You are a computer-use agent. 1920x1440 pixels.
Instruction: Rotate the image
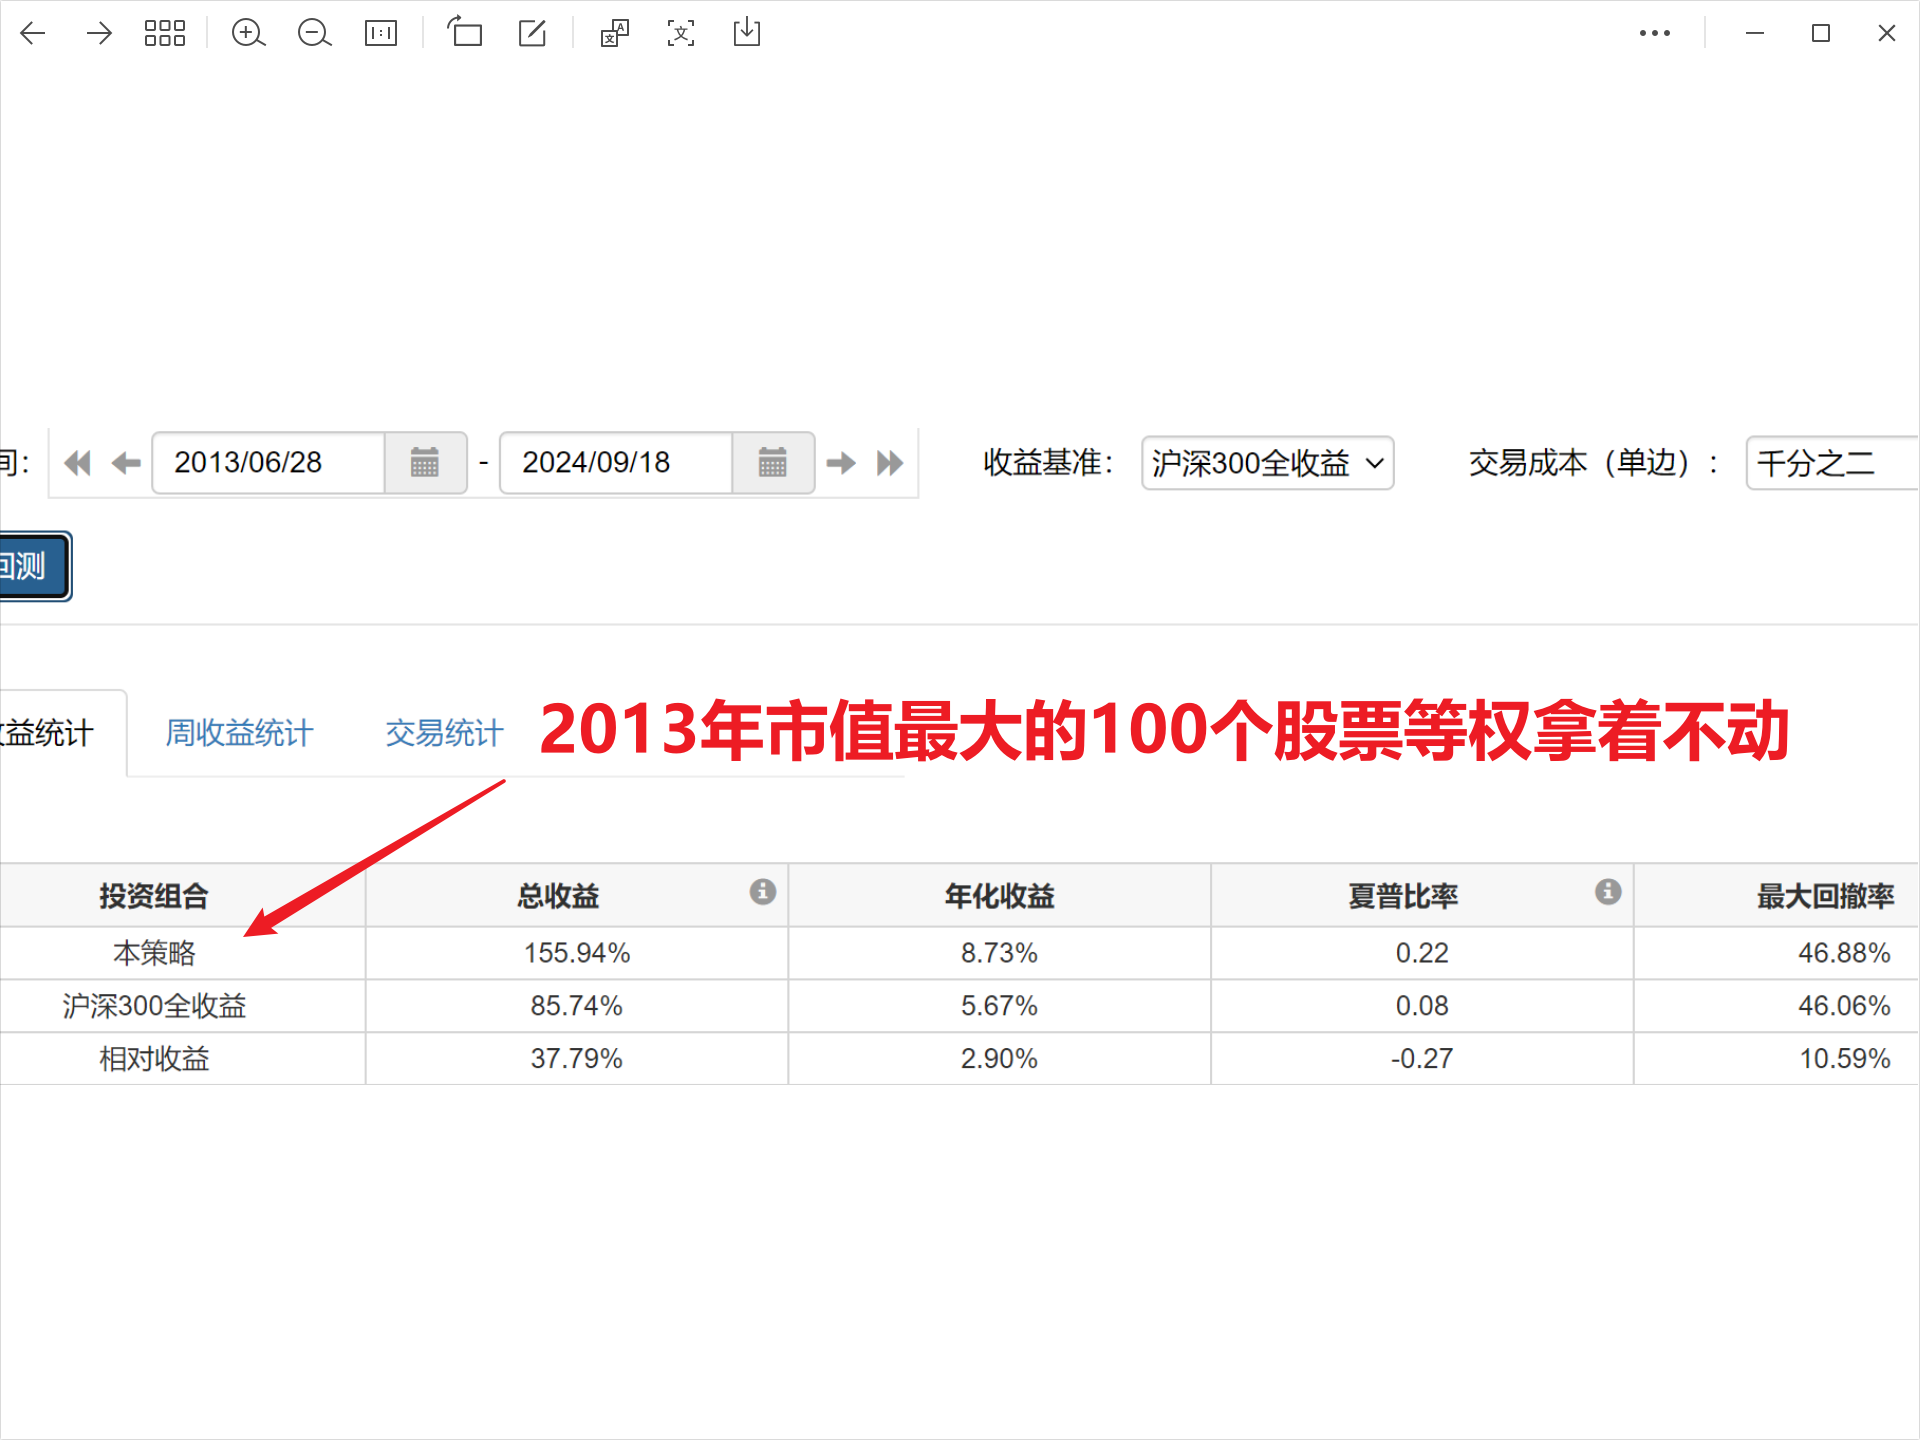coord(465,33)
